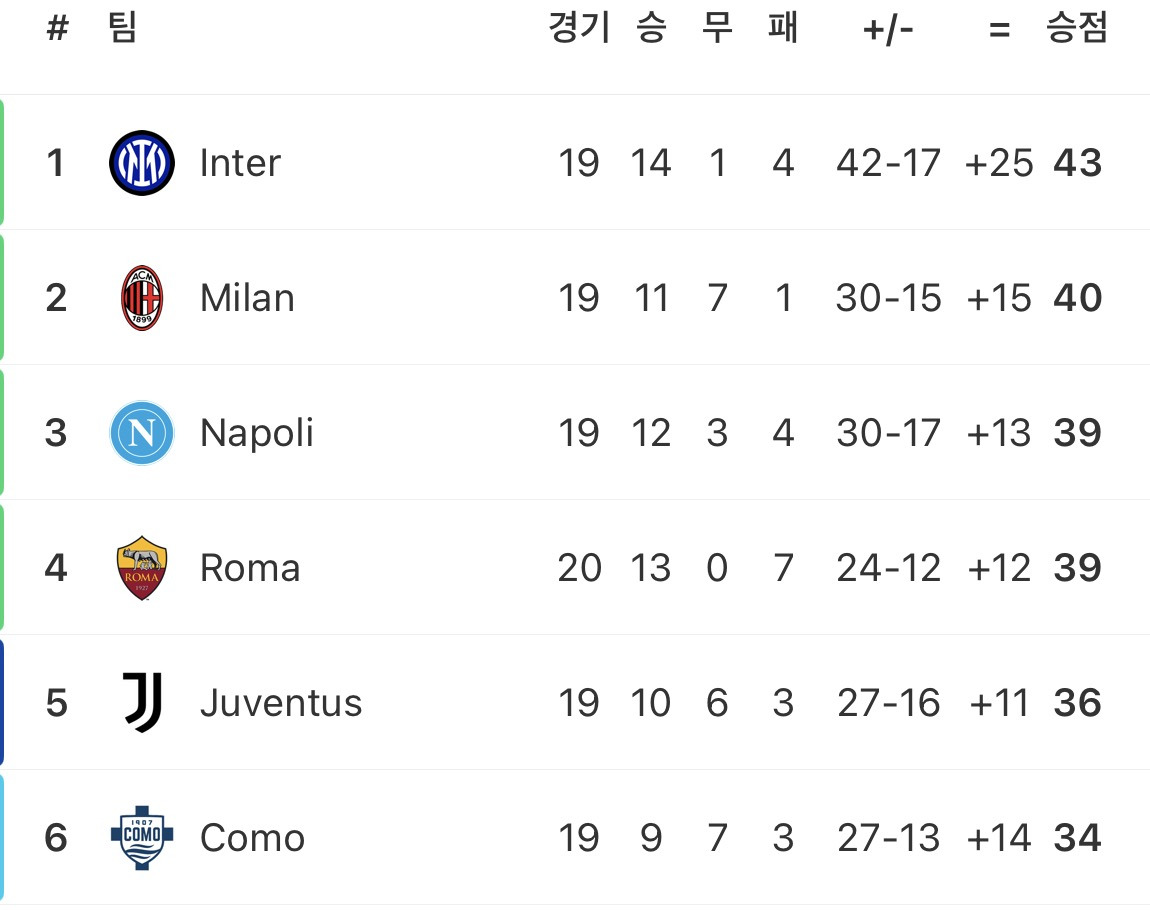Select the Roma team name

tap(250, 568)
